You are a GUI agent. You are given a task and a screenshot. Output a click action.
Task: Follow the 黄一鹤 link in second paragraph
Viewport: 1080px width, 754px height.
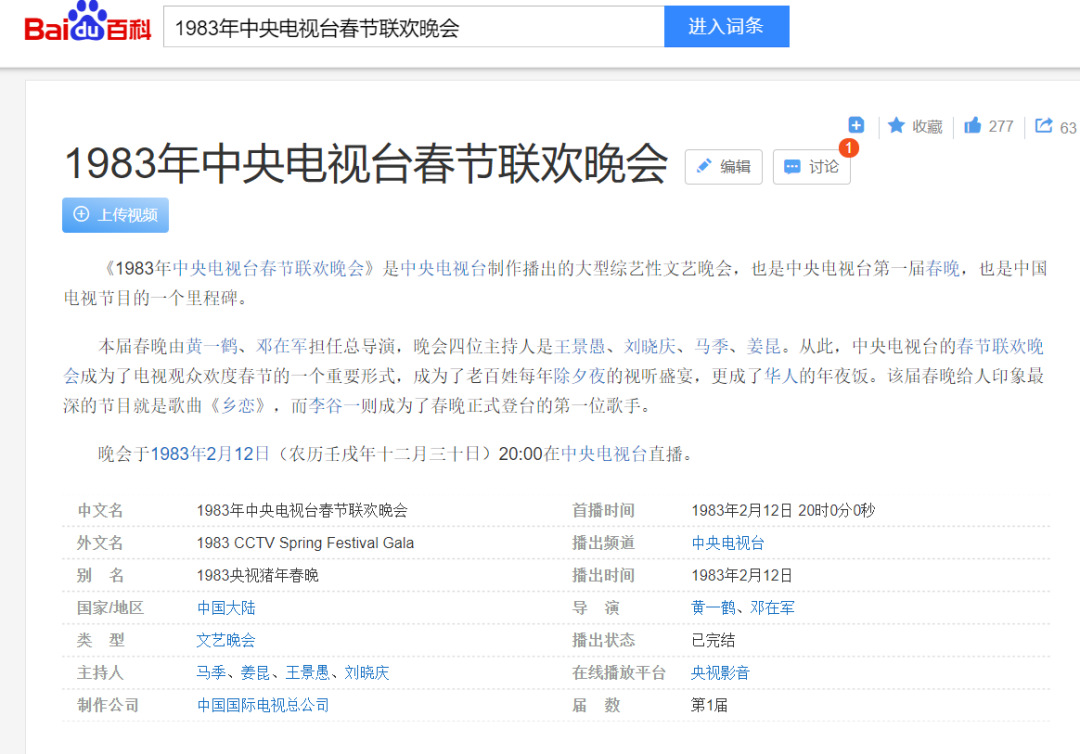(x=212, y=346)
